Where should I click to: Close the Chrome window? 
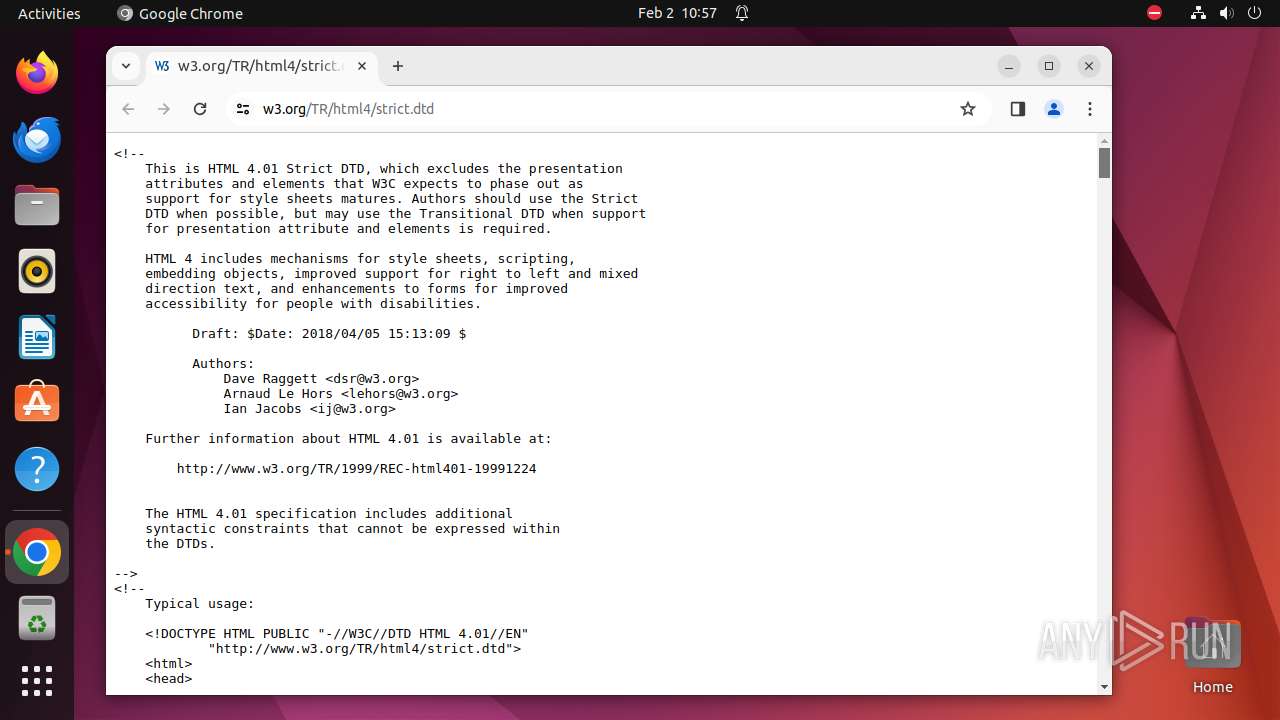(1089, 66)
